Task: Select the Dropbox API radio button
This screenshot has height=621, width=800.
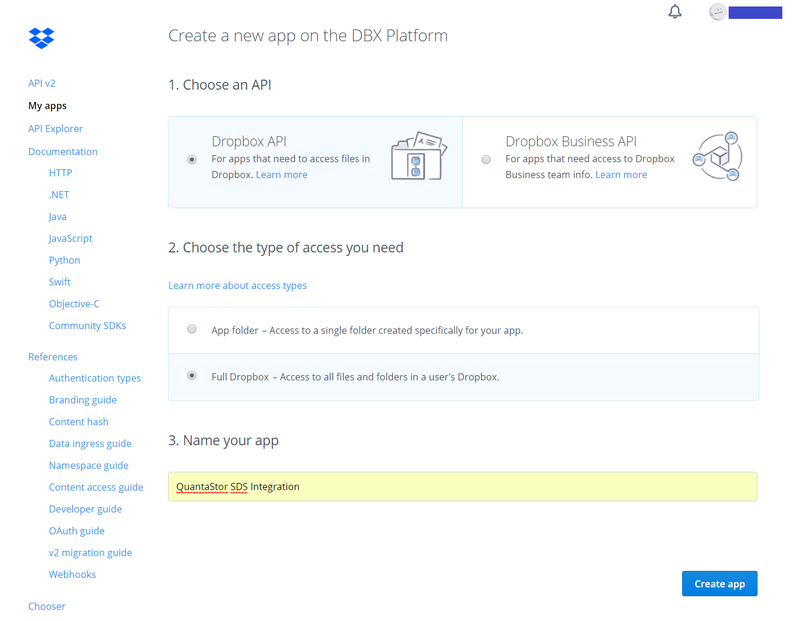Action: (x=192, y=159)
